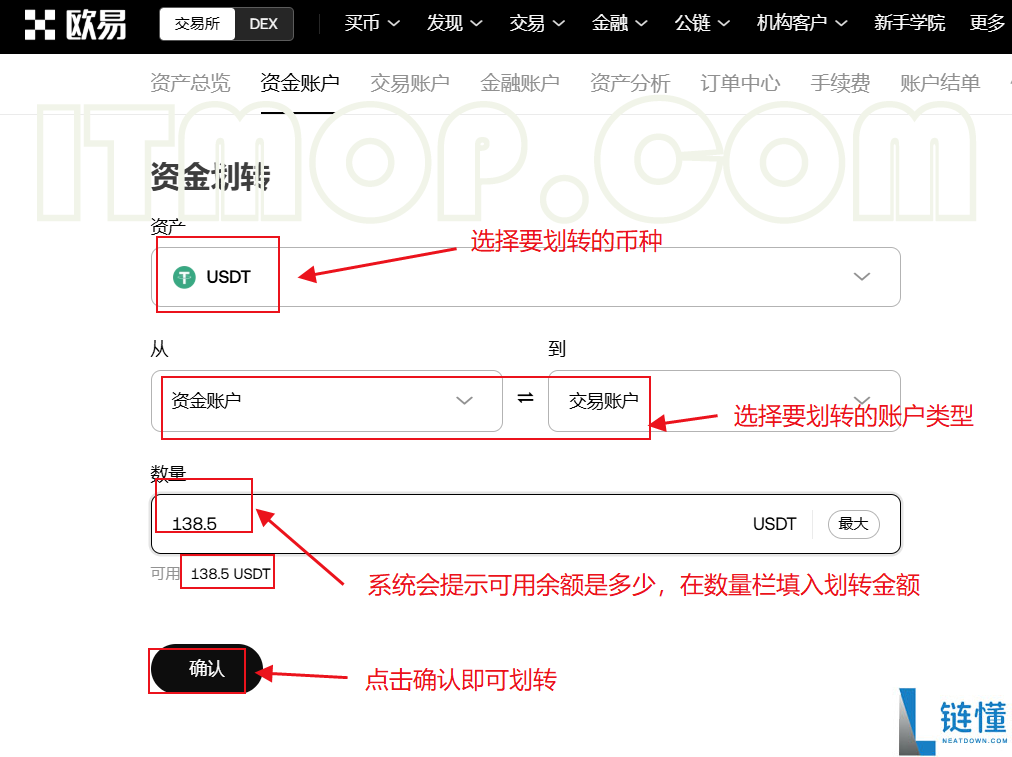This screenshot has height=757, width=1012.
Task: Go to 订单中心 tab
Action: click(x=740, y=83)
